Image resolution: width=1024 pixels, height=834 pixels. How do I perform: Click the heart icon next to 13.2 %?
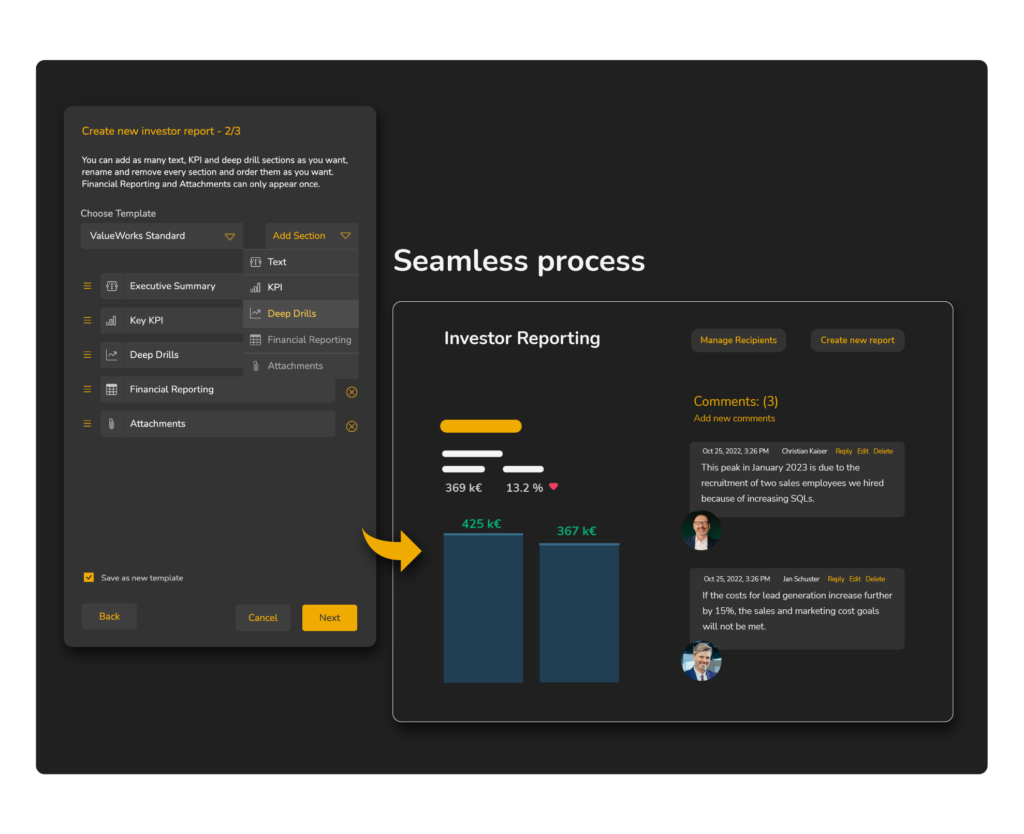pos(553,487)
